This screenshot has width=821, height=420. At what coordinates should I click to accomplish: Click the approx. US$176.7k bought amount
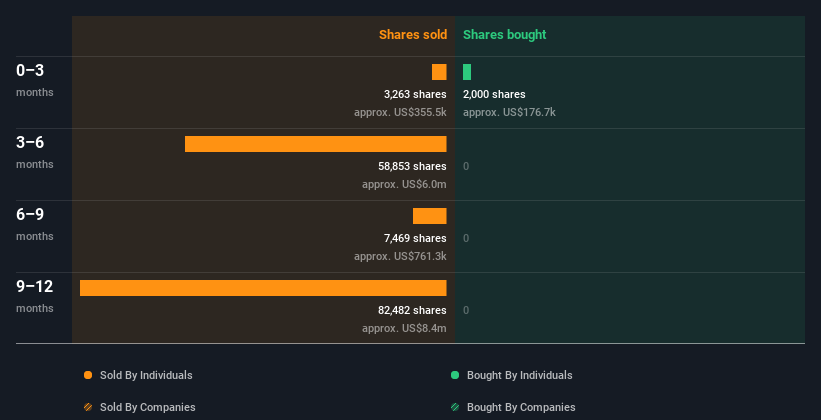pos(509,112)
